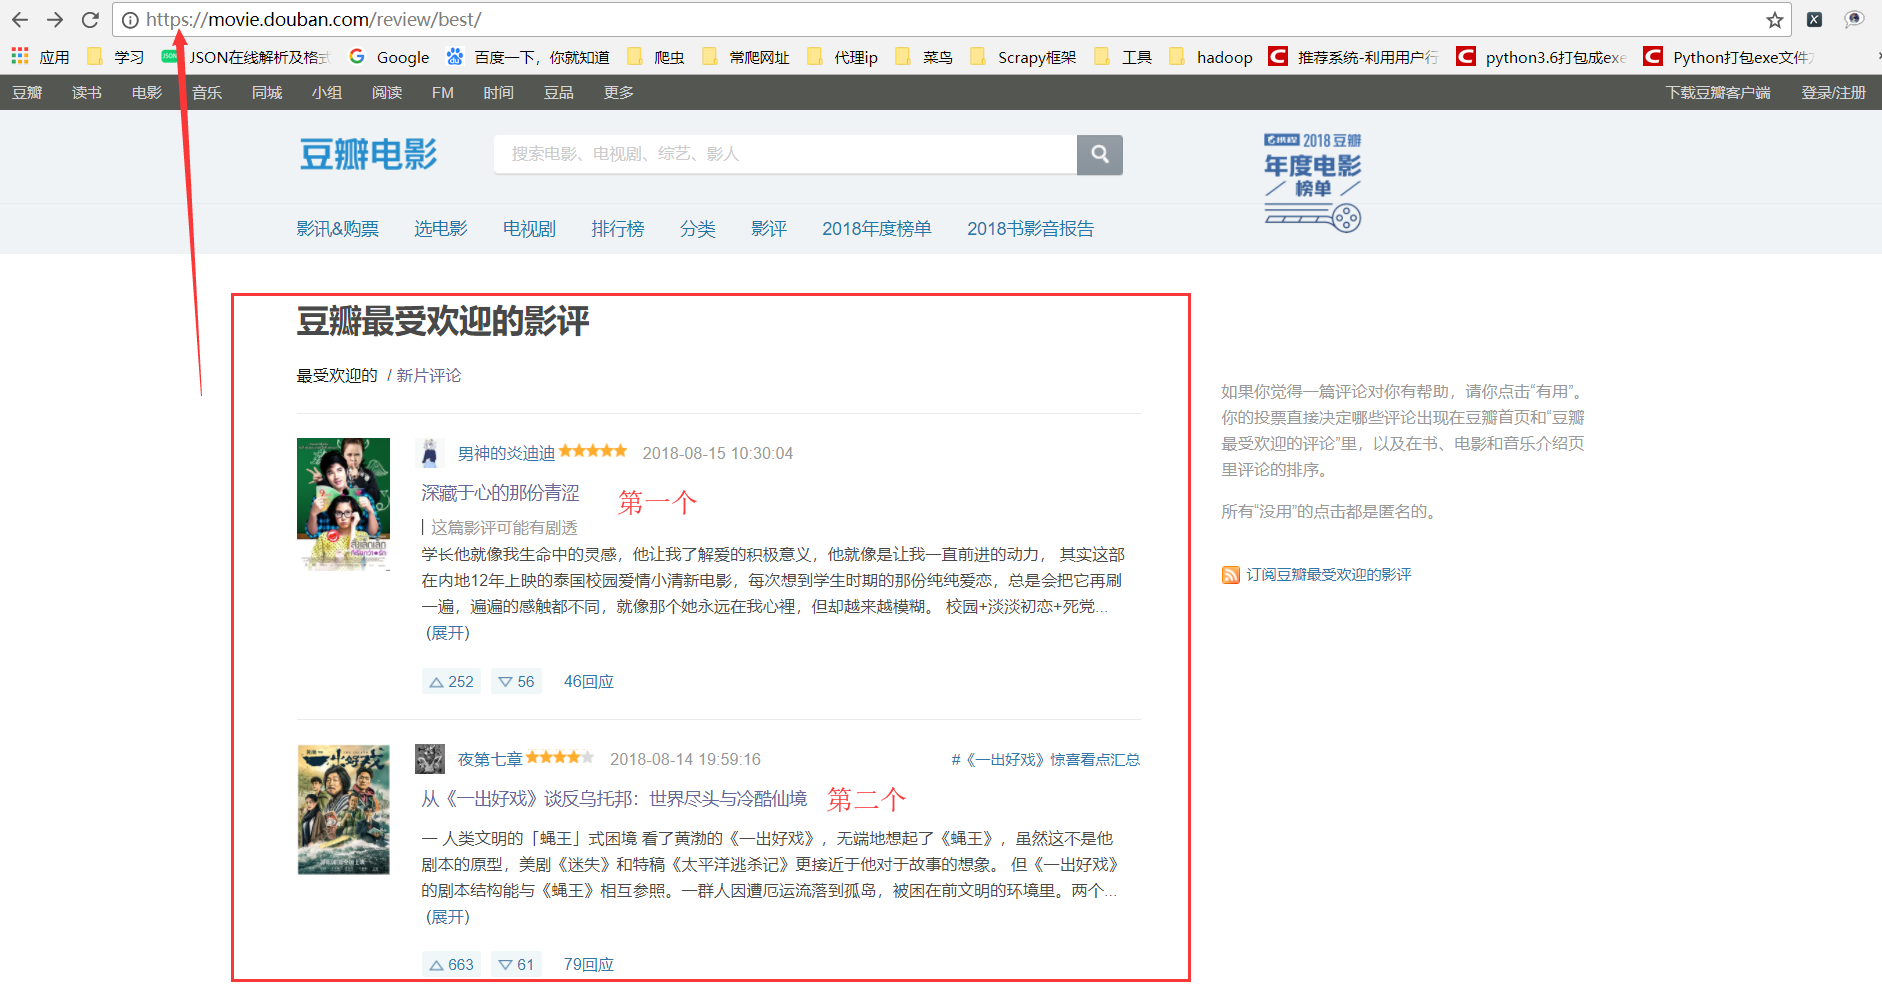
Task: Open 读书 in top navigation
Action: click(x=87, y=92)
